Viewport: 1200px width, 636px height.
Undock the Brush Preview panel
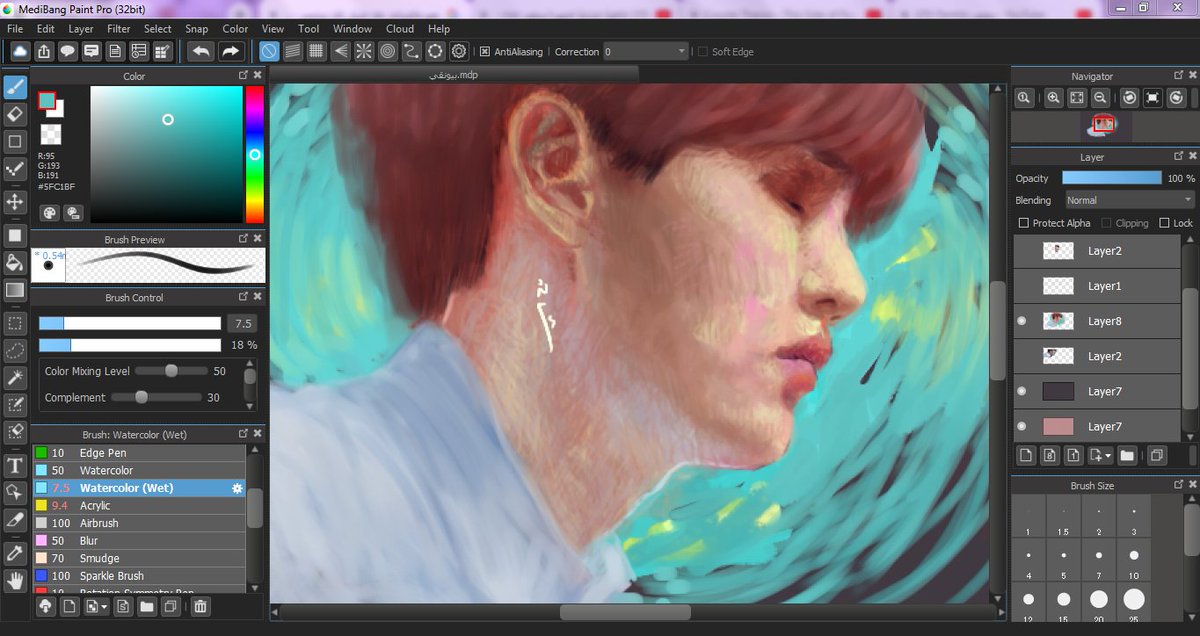pyautogui.click(x=243, y=239)
